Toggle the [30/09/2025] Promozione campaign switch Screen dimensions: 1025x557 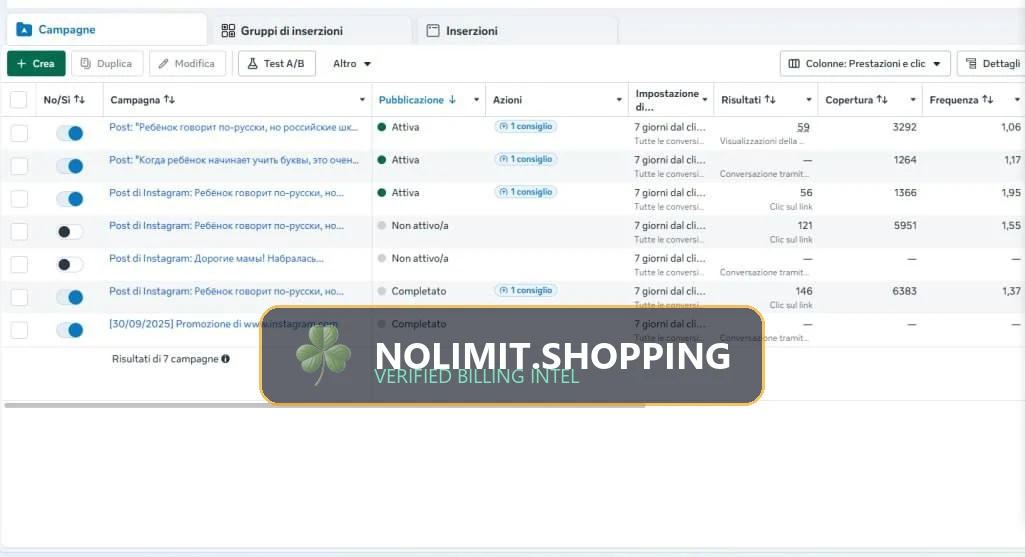pyautogui.click(x=70, y=330)
